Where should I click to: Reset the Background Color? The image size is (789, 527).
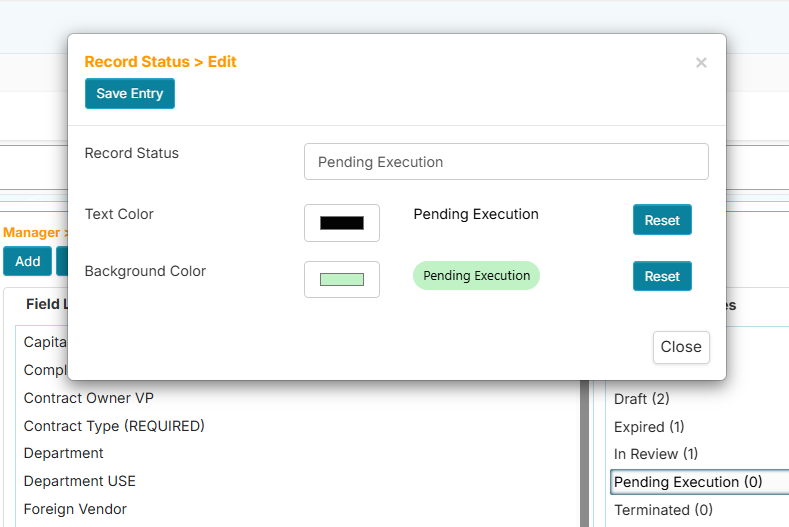click(662, 276)
